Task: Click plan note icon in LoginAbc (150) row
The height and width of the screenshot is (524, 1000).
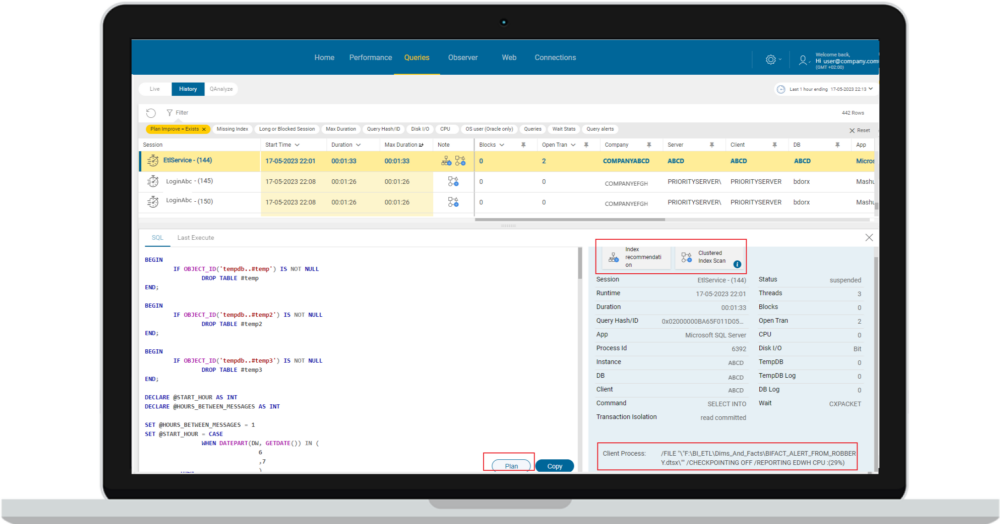Action: point(453,202)
